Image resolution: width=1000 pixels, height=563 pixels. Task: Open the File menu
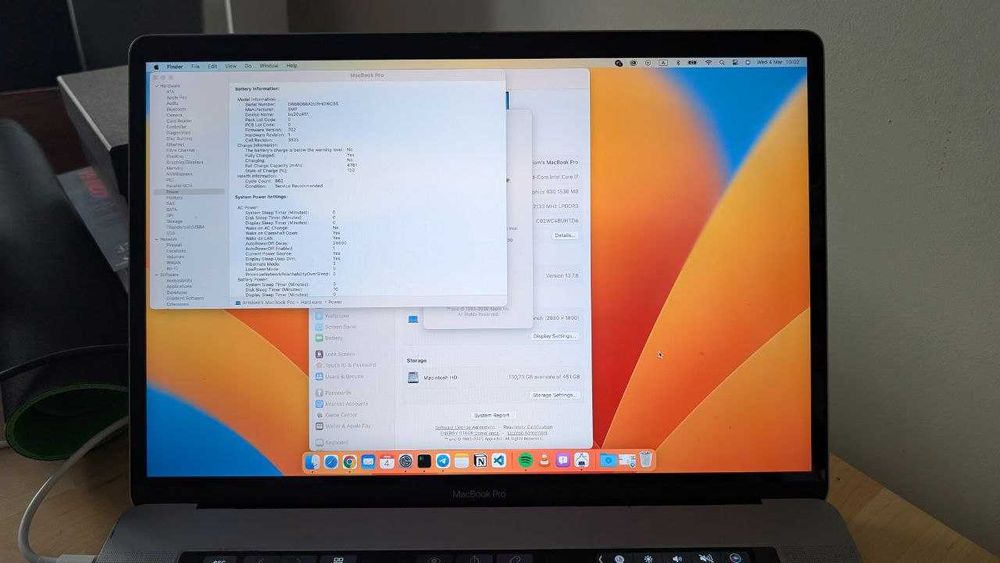point(195,66)
